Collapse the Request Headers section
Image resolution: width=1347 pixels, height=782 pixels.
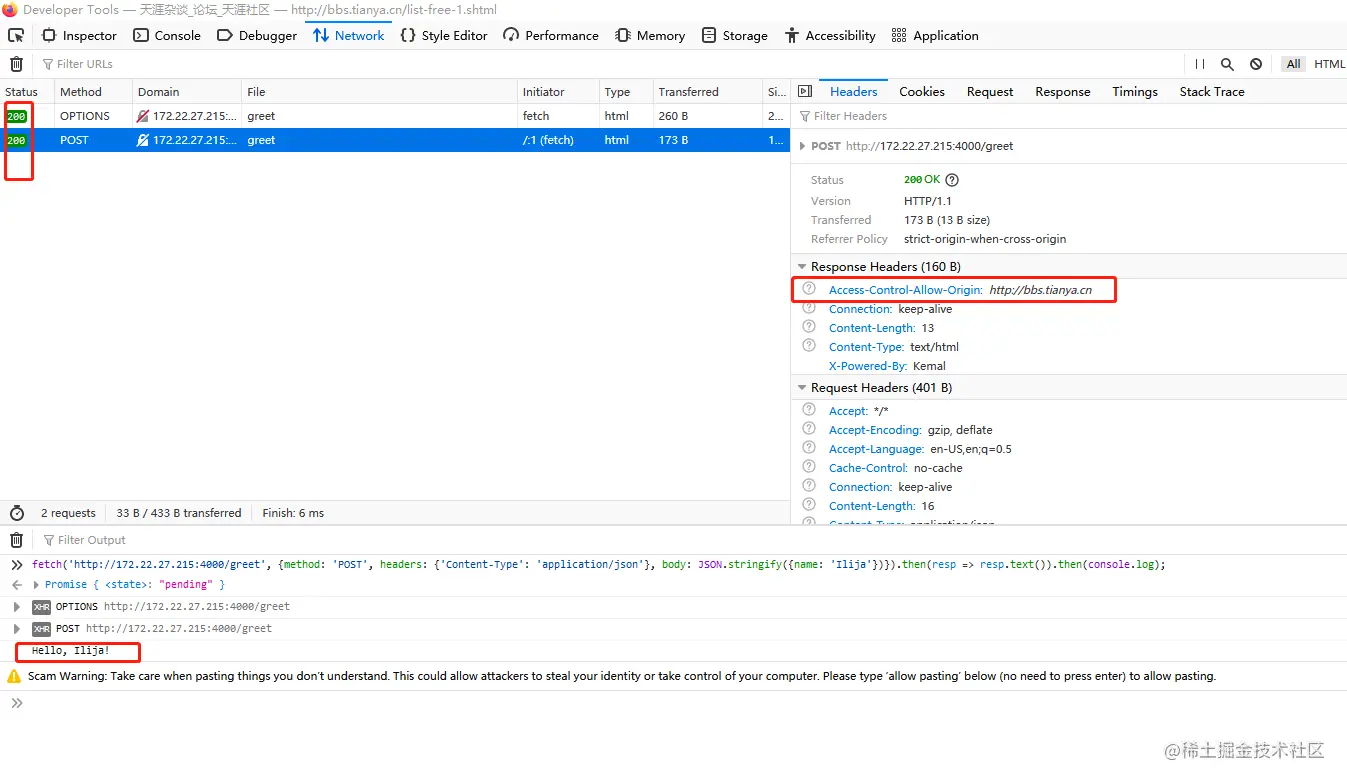(x=802, y=388)
